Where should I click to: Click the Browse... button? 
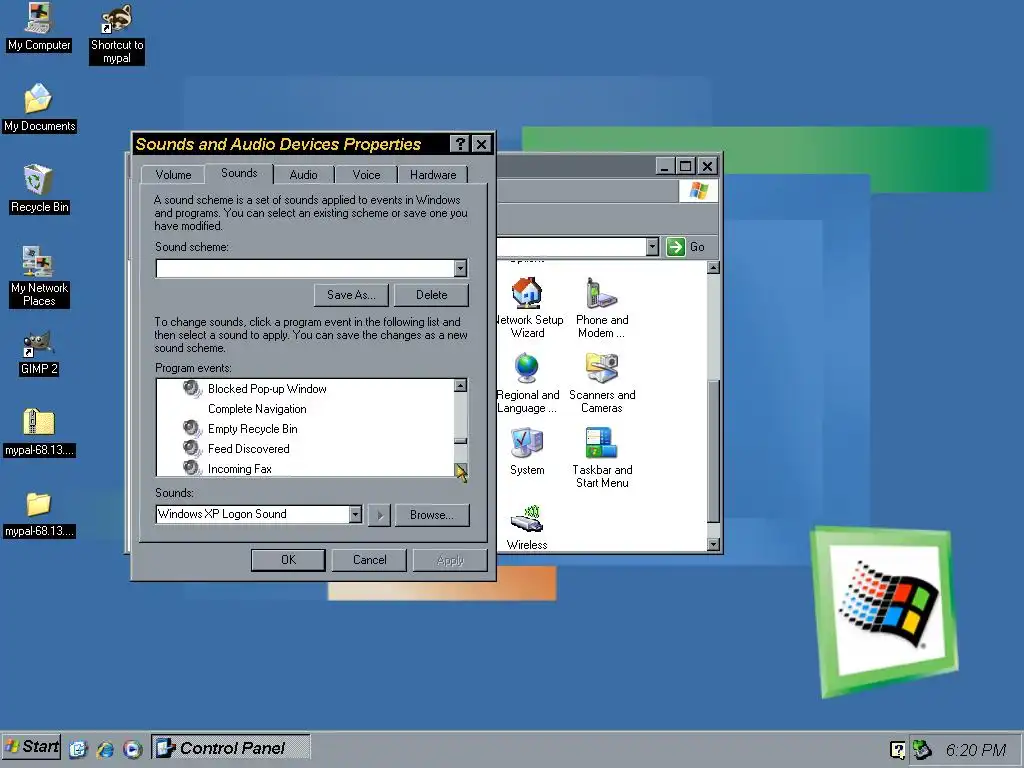(432, 515)
